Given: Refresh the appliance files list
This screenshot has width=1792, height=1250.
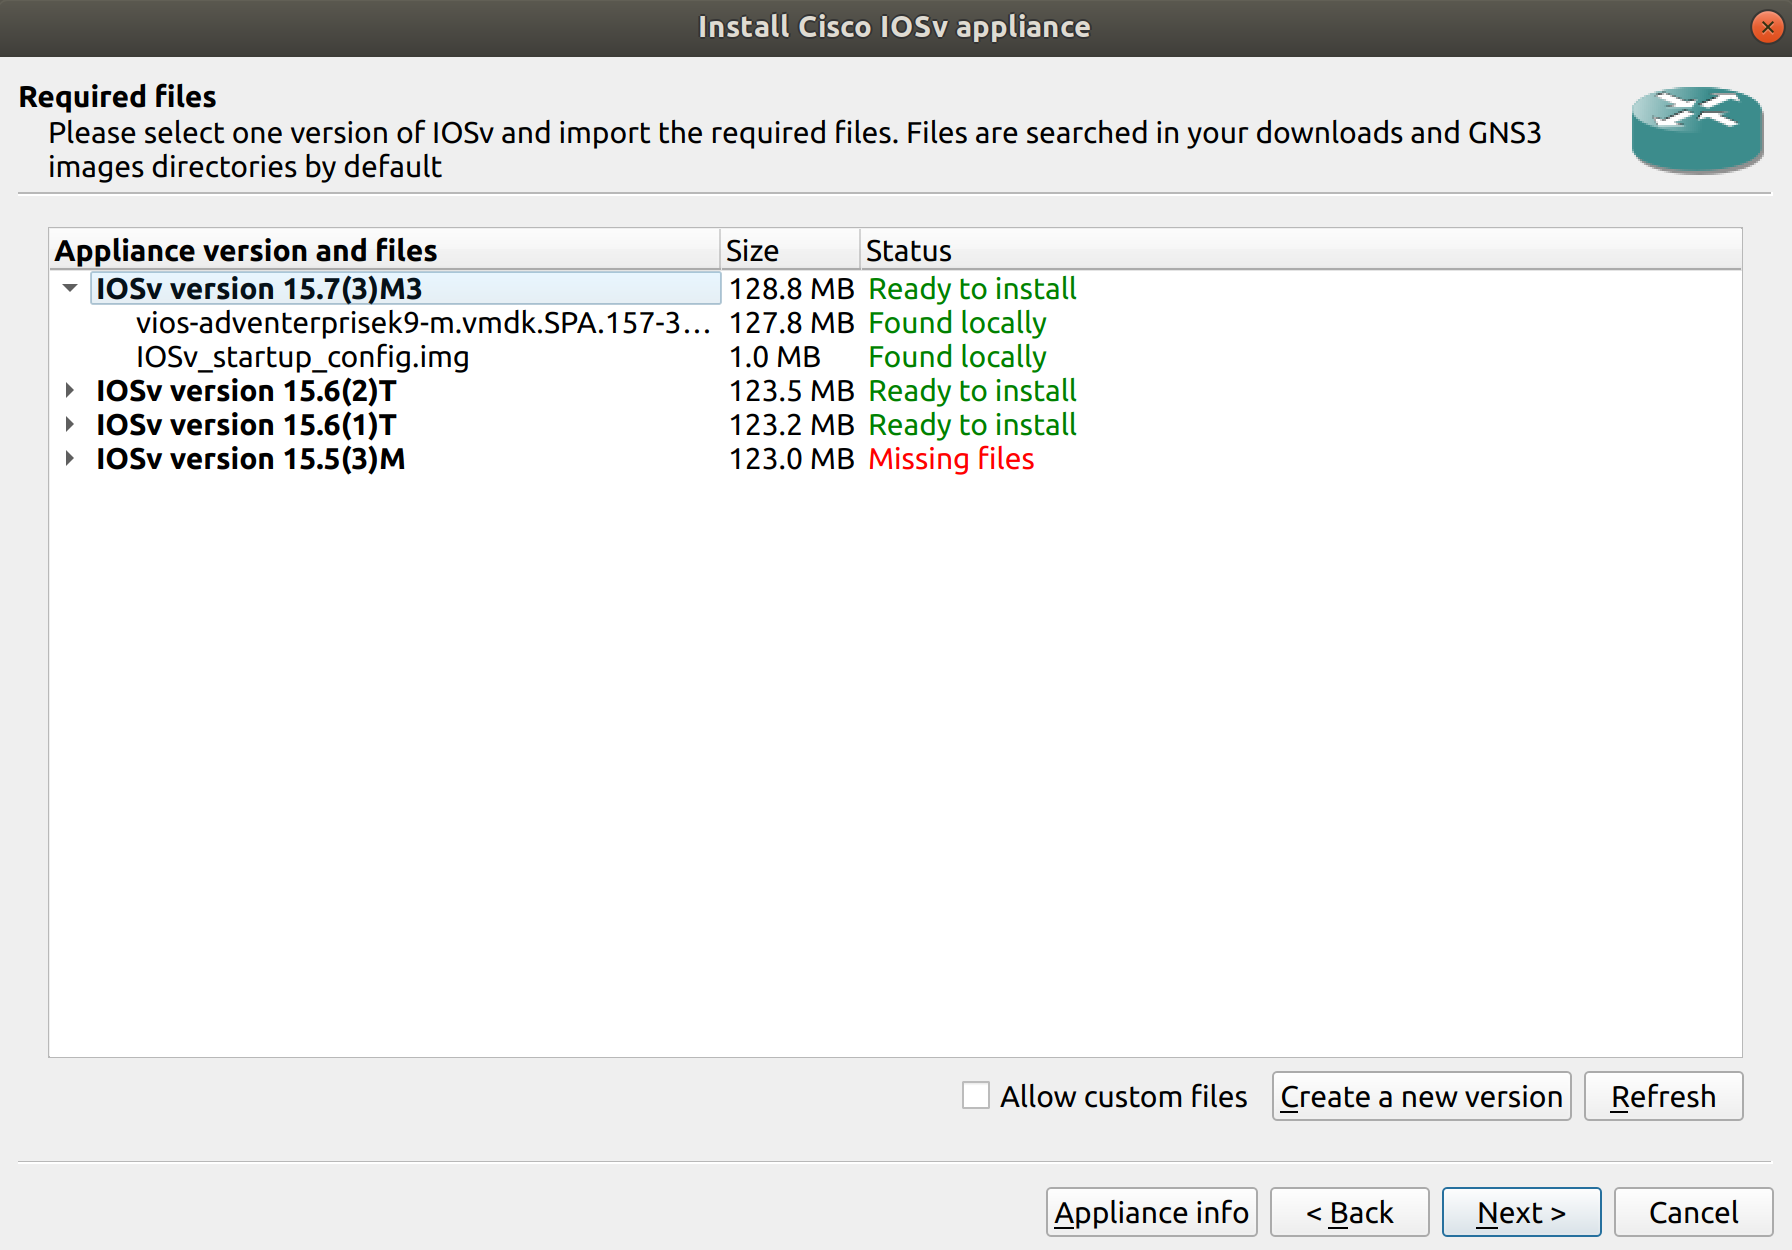Looking at the screenshot, I should 1663,1096.
